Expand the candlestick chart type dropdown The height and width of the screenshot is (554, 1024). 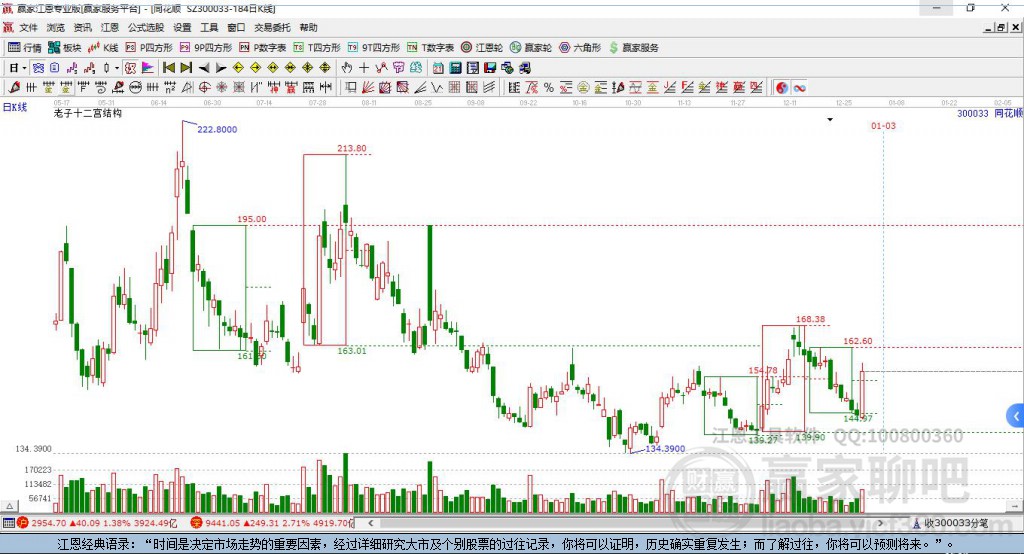tap(117, 68)
